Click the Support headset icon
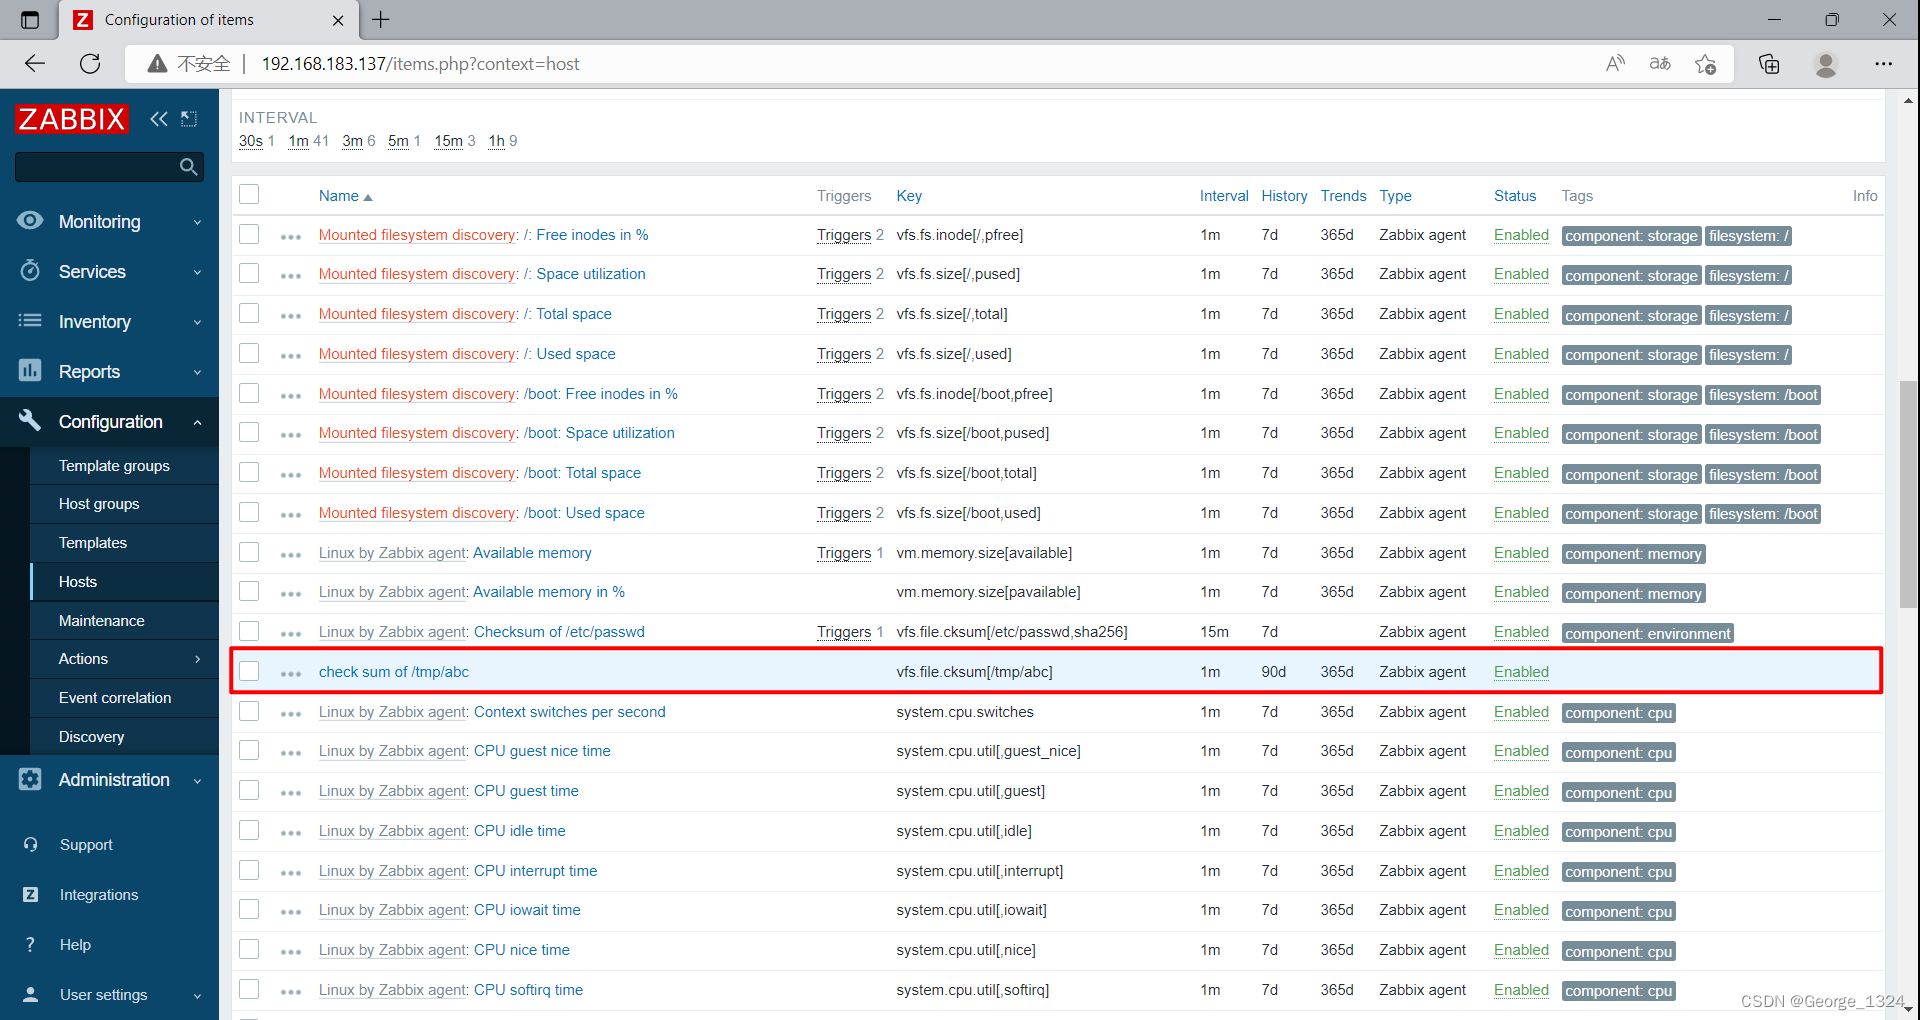The width and height of the screenshot is (1920, 1020). [x=31, y=845]
